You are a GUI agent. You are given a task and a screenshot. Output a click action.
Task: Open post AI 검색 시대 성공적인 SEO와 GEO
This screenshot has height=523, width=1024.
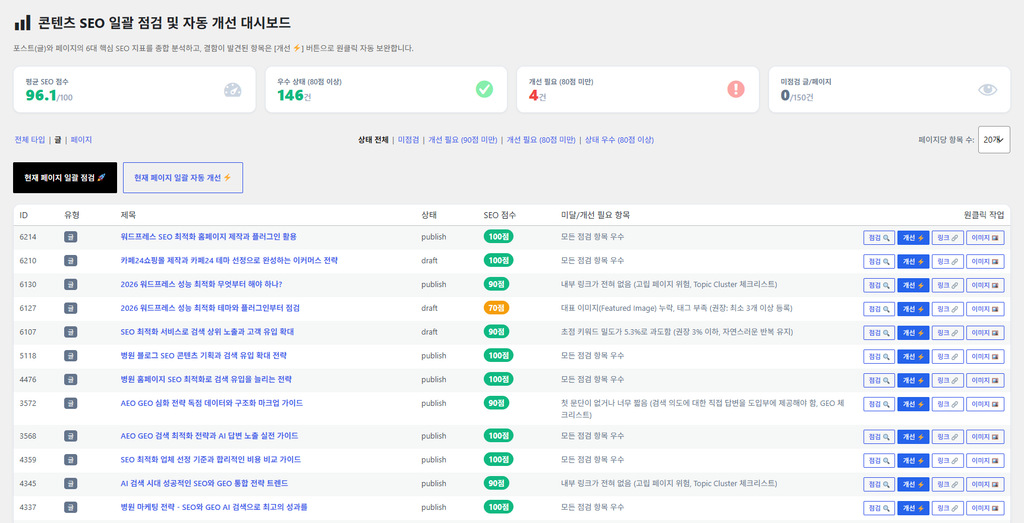[x=204, y=483]
